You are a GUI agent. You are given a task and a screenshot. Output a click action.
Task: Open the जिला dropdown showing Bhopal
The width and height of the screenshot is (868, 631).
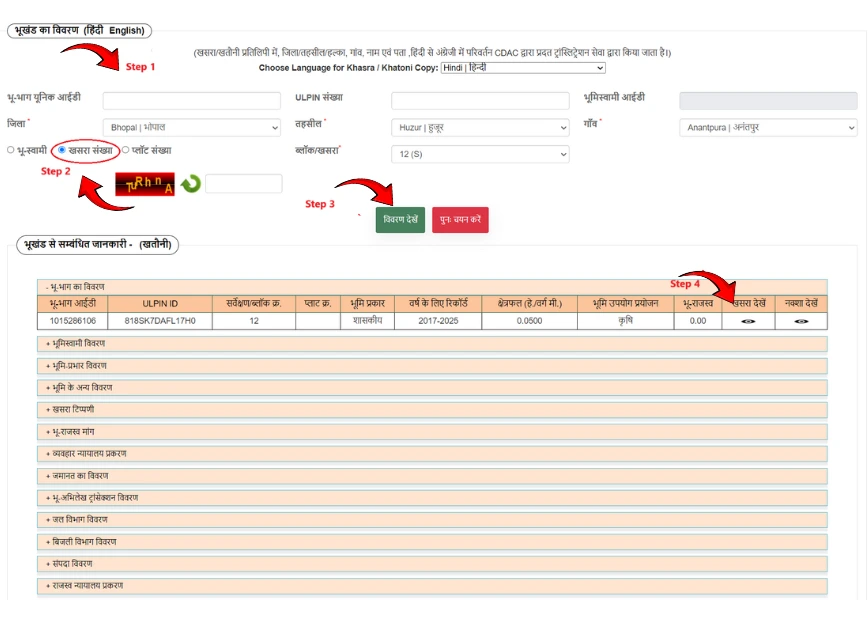[192, 127]
